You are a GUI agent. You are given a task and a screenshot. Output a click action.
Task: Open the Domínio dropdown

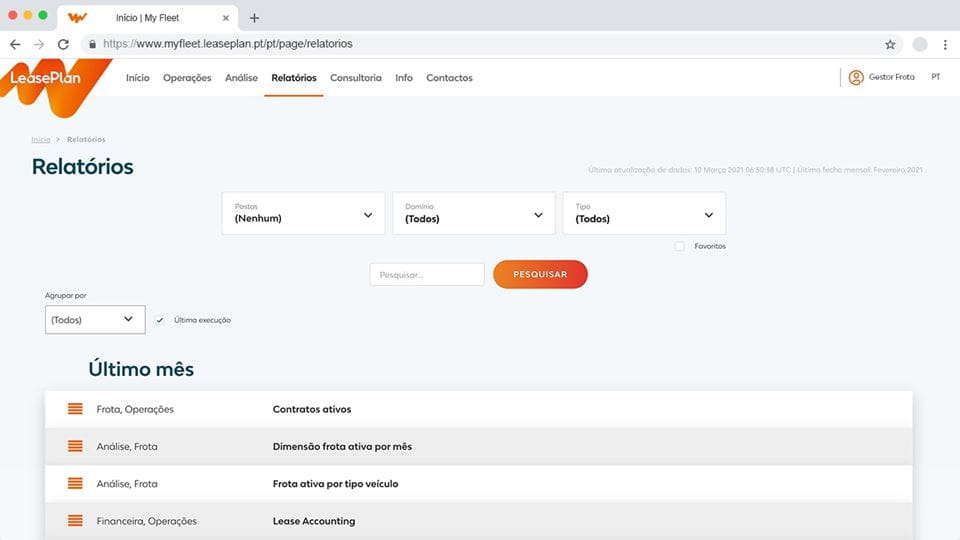tap(473, 214)
